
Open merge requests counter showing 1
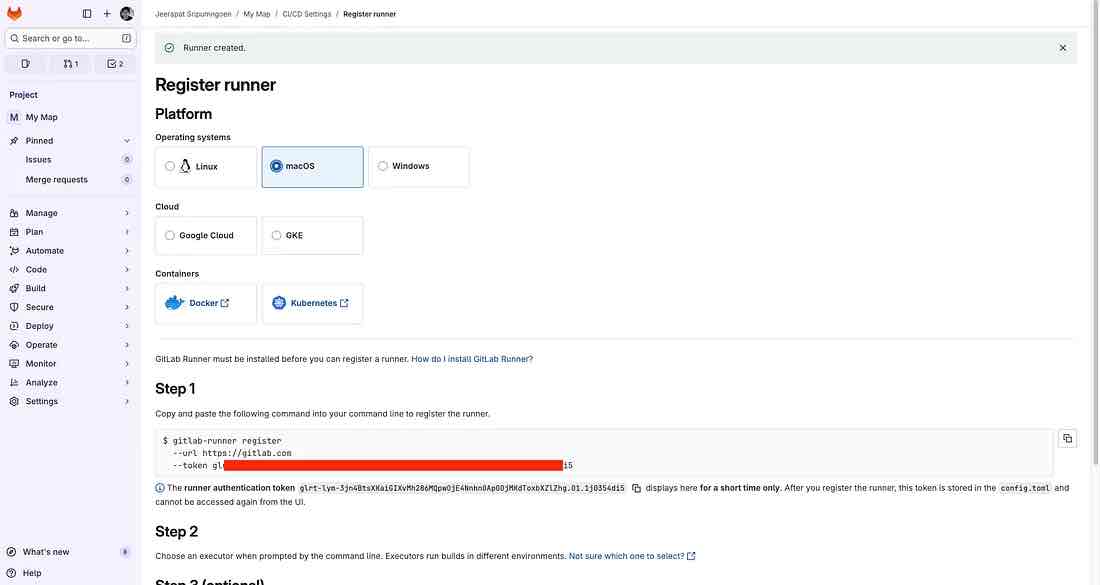(71, 64)
